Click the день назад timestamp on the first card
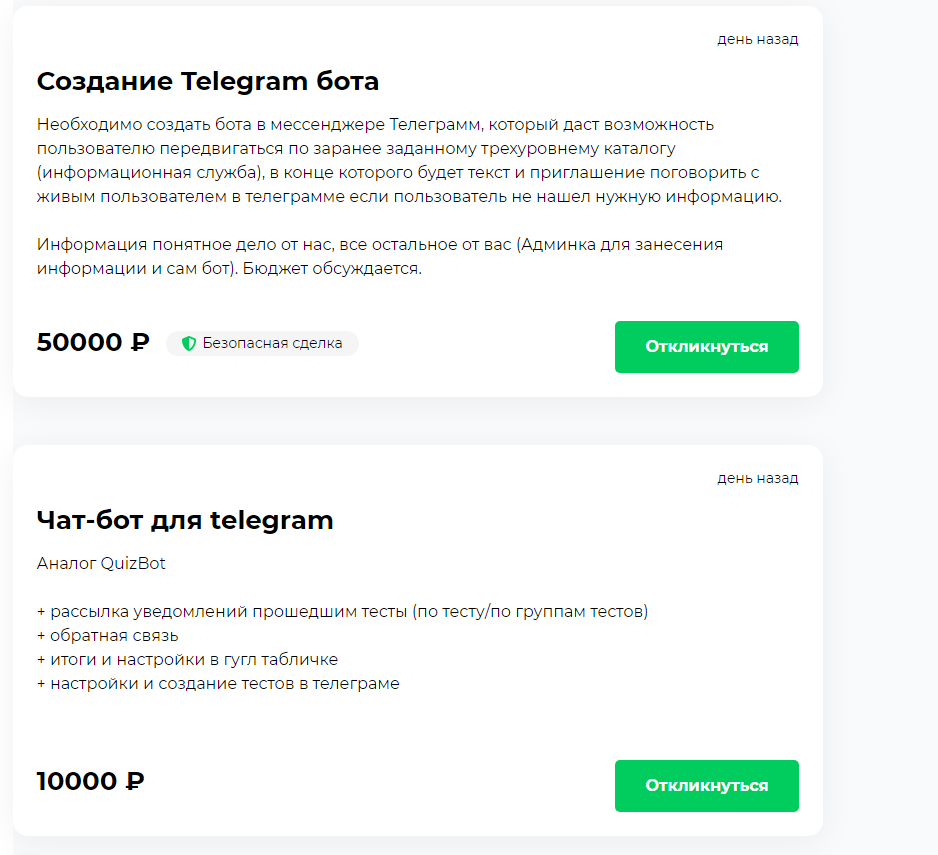 coord(757,40)
